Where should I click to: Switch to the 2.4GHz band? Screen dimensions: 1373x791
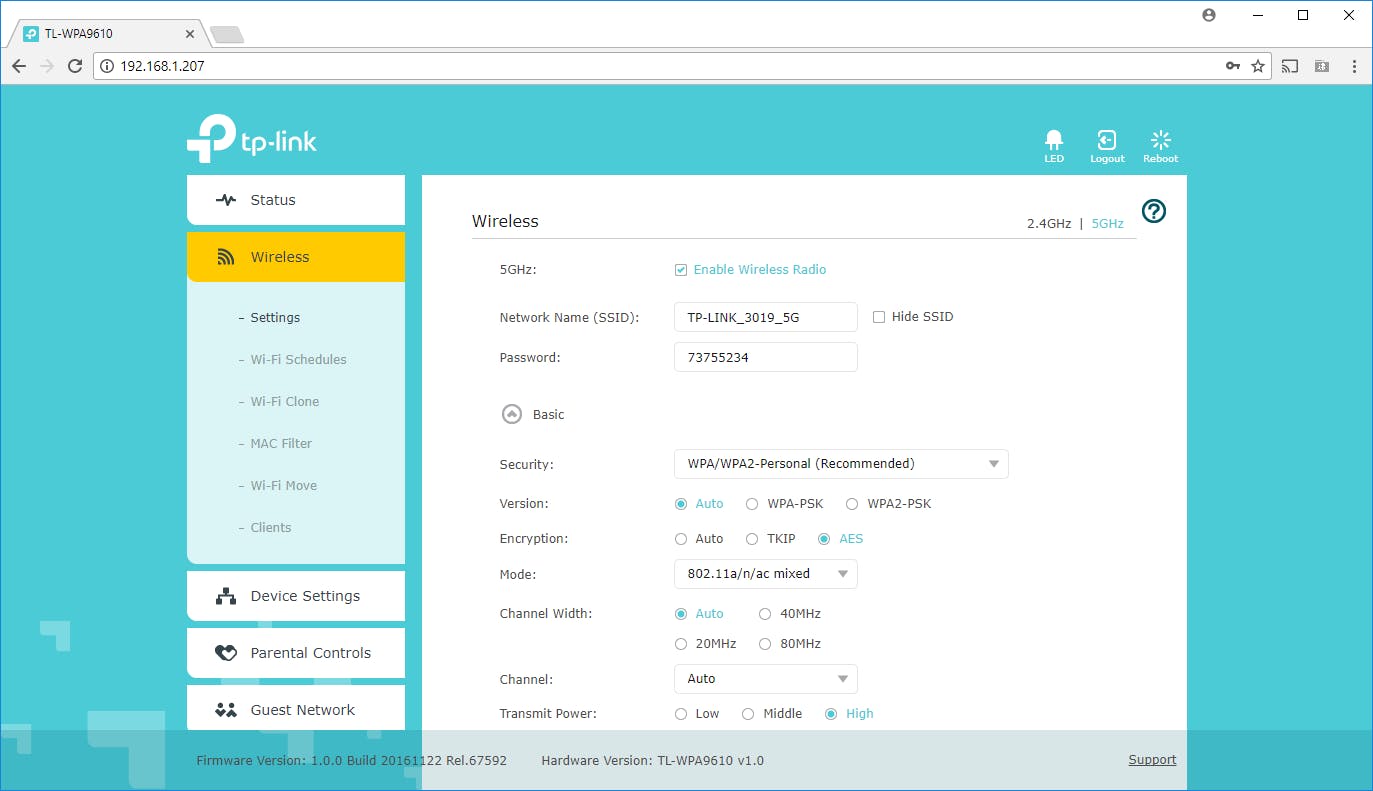(1049, 224)
